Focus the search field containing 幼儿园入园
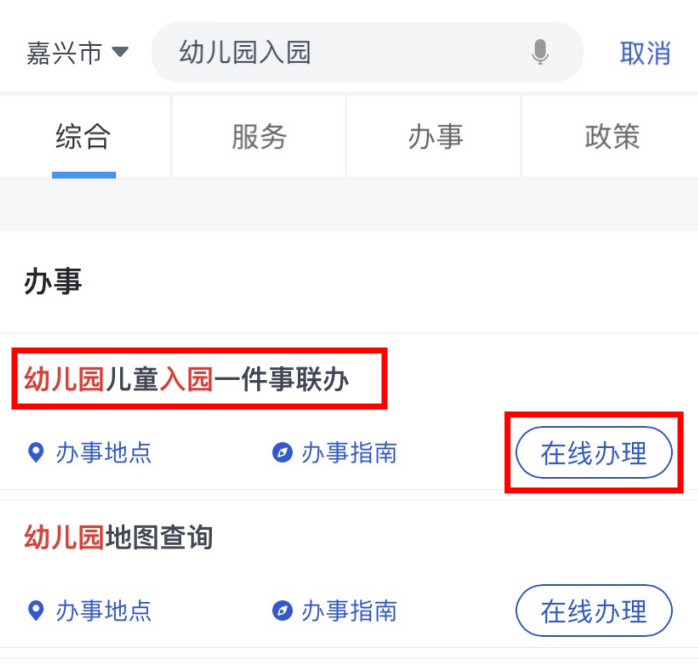698x664 pixels. [340, 52]
